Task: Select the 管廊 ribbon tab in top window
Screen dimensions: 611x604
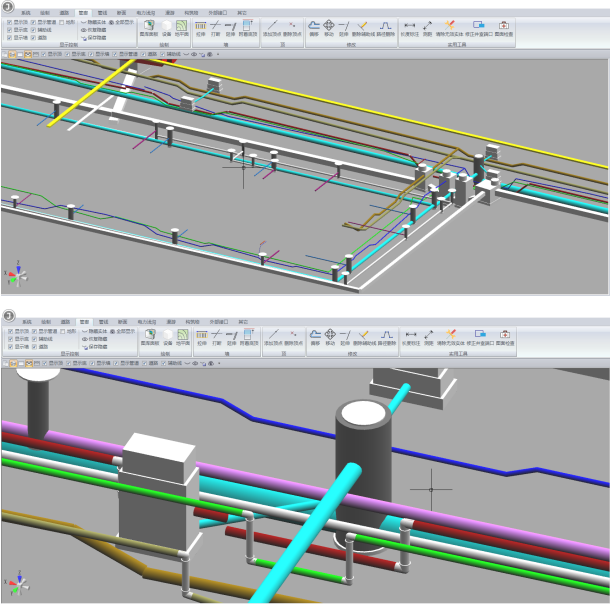Action: [x=83, y=13]
